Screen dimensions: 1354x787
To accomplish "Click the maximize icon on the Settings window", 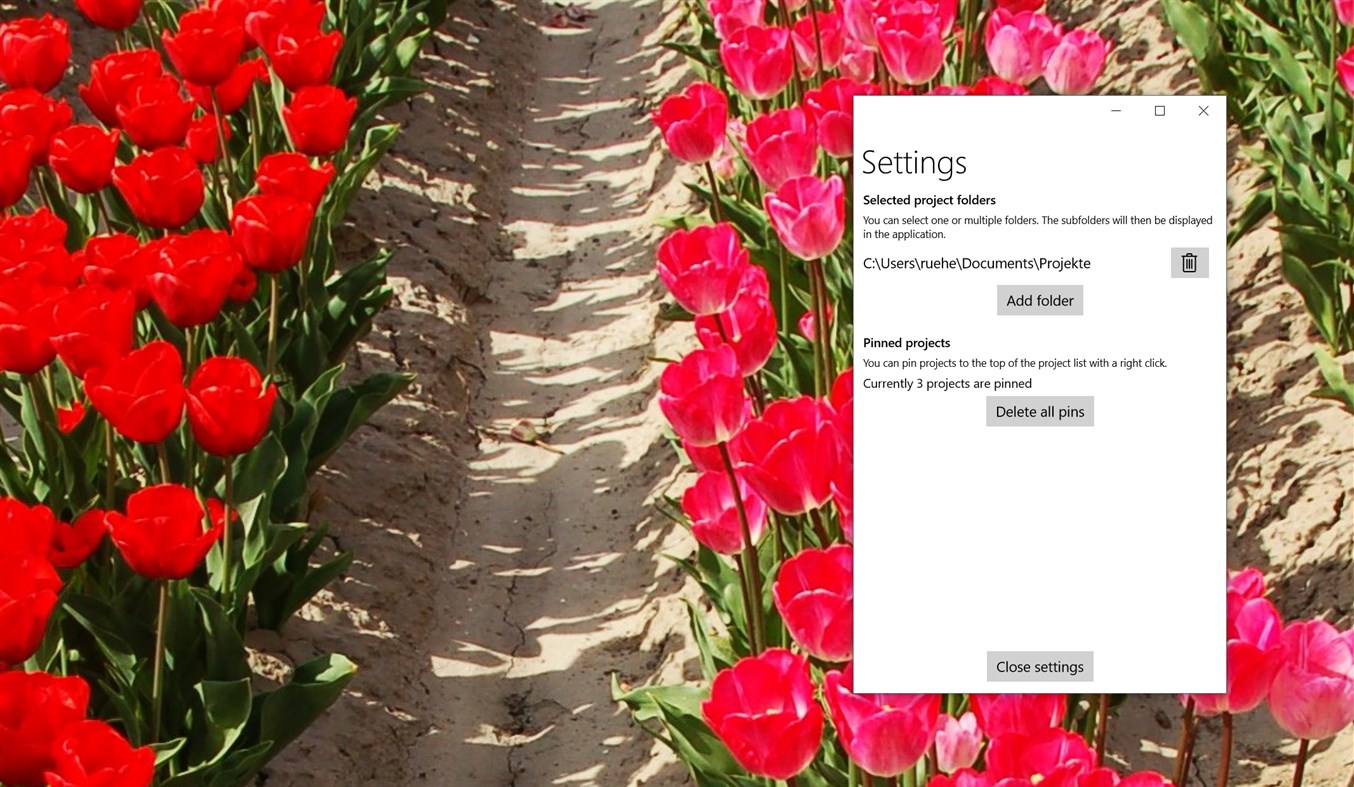I will point(1159,111).
